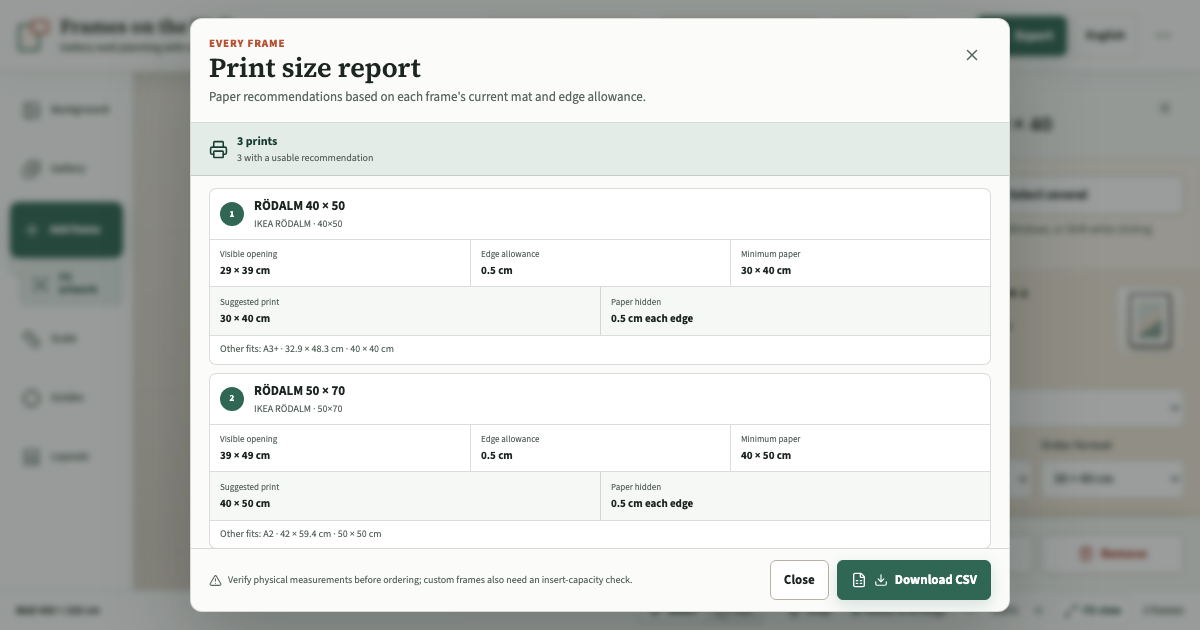Click the red Remove button behind the dialog
The width and height of the screenshot is (1200, 630).
pos(1113,553)
